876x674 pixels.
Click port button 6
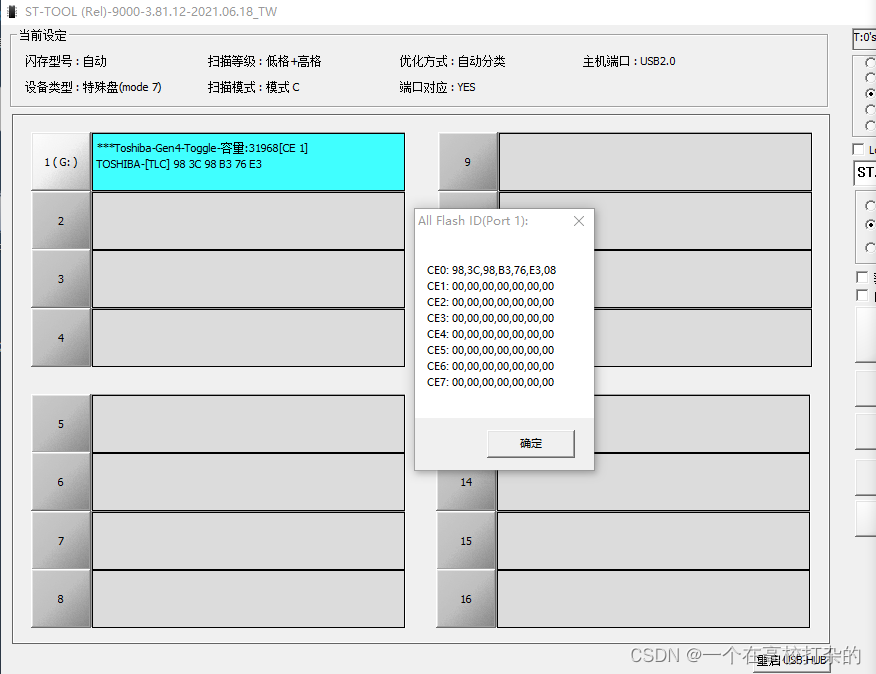click(61, 482)
